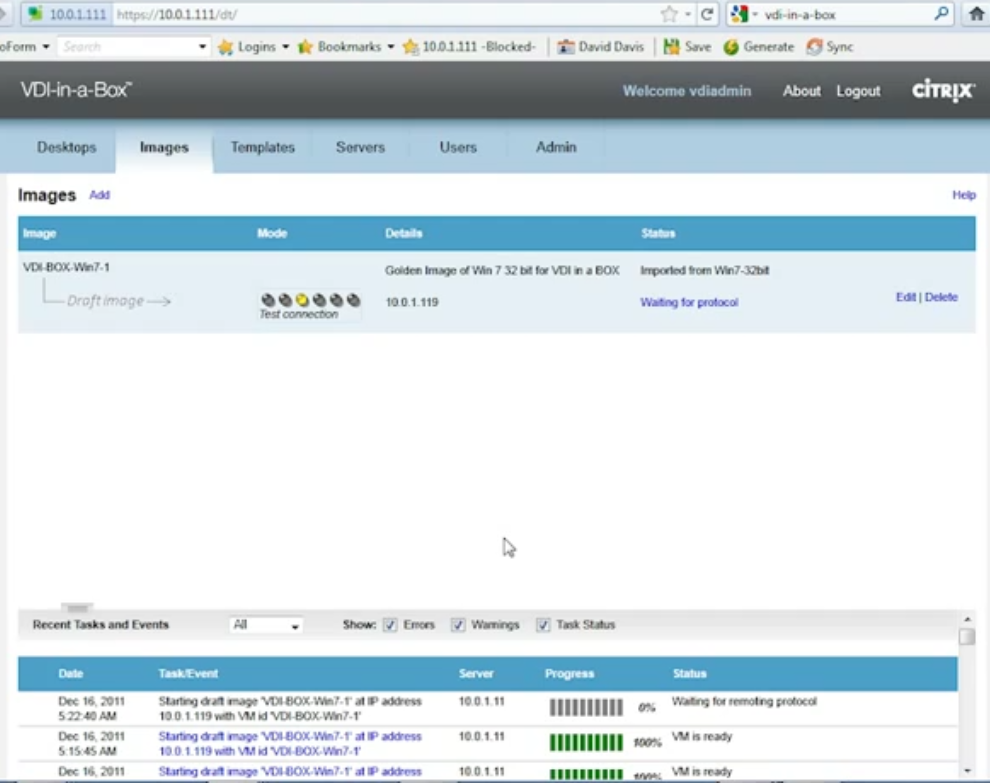Click the Waiting for protocol status link
Image resolution: width=990 pixels, height=783 pixels.
point(689,302)
